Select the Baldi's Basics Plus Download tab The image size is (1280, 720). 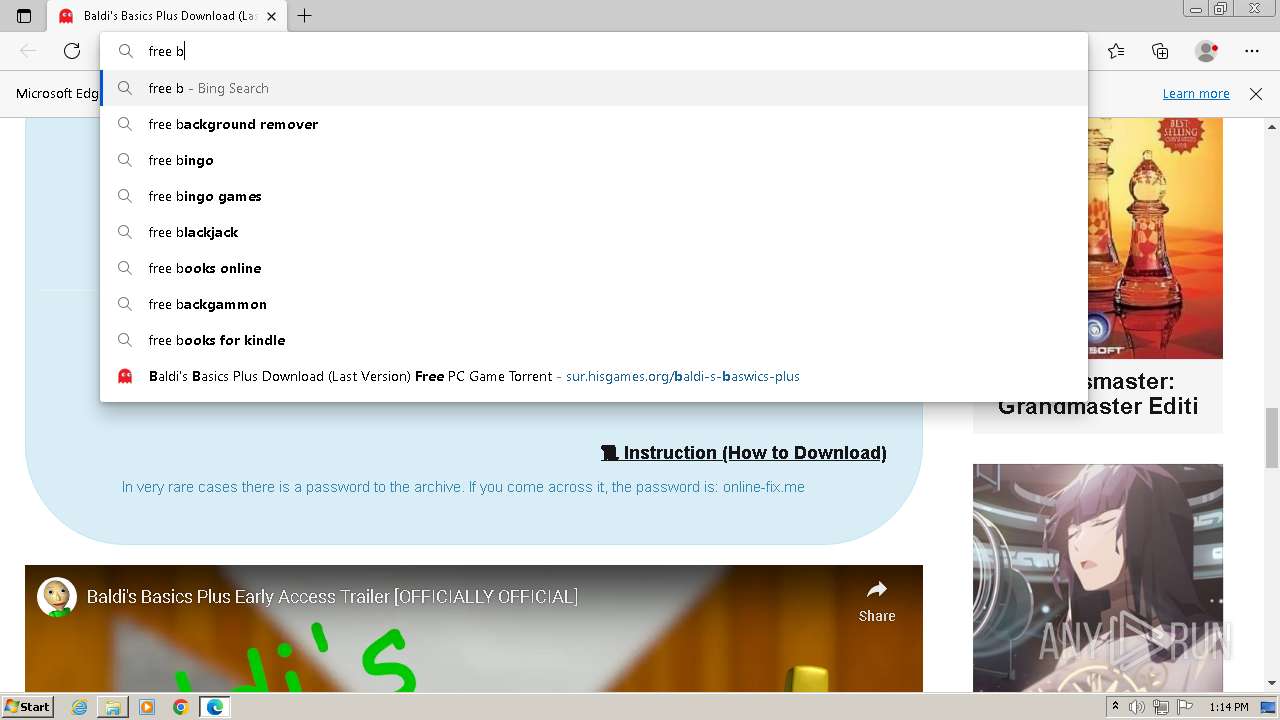[x=168, y=16]
